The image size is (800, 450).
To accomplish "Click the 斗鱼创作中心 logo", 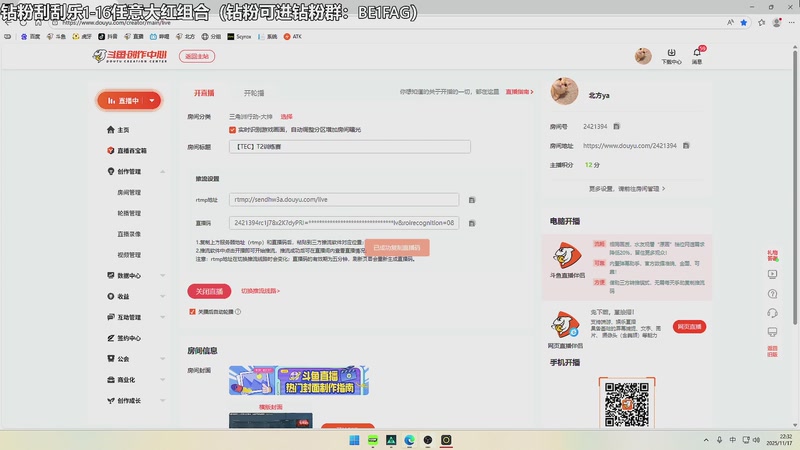I will [130, 56].
